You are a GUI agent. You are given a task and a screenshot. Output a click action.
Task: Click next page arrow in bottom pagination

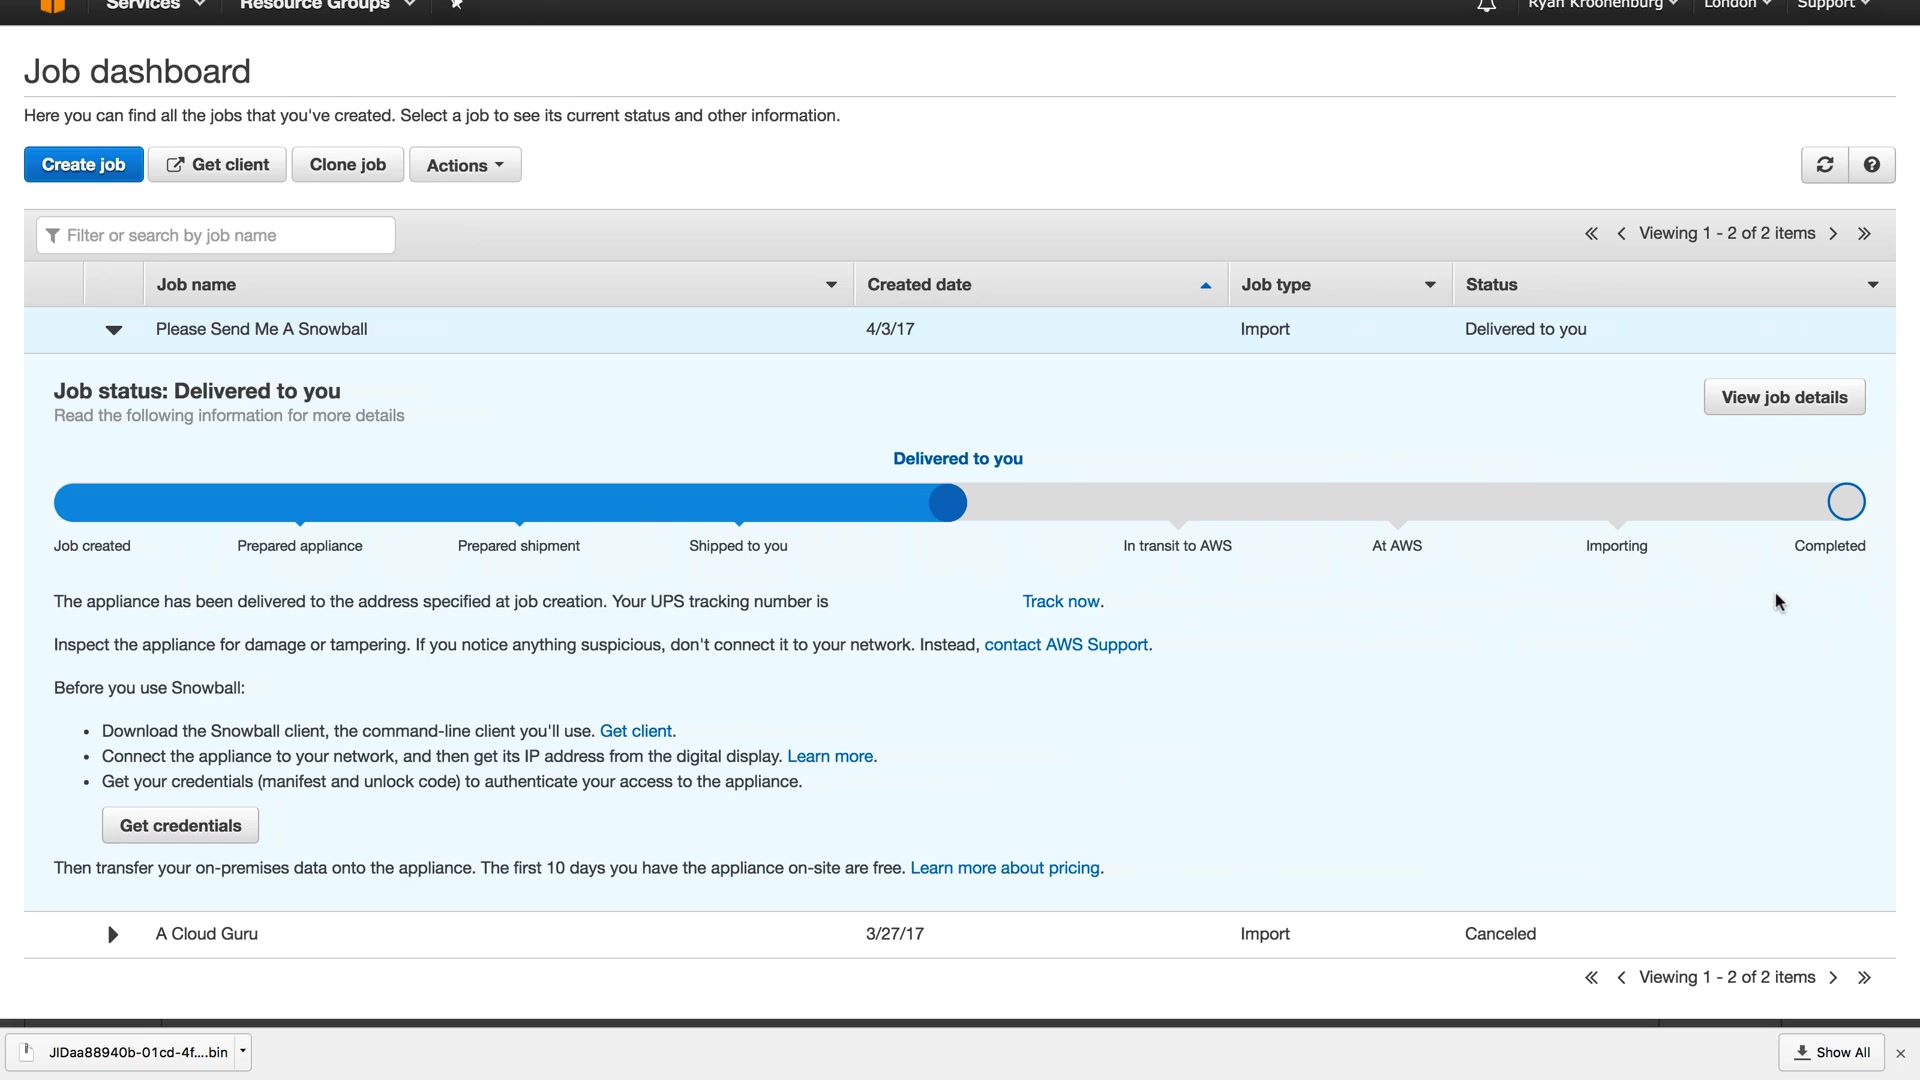coord(1833,978)
